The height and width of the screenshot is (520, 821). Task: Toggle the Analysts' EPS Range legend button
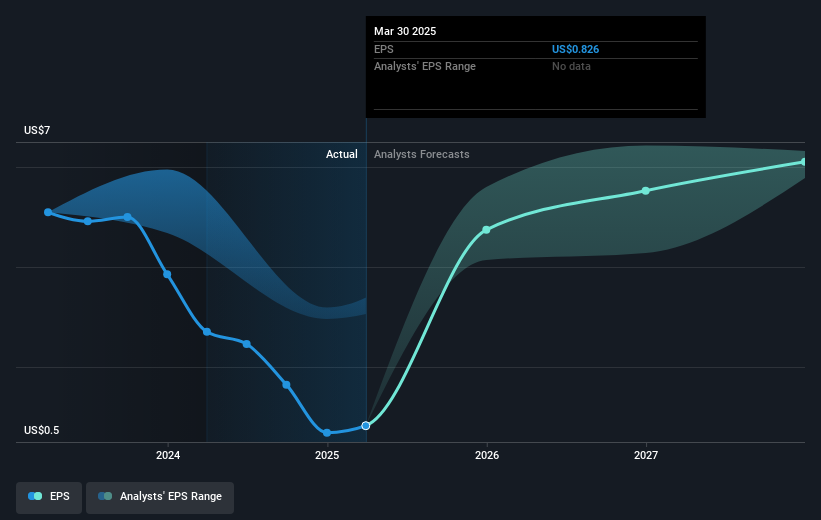pyautogui.click(x=160, y=497)
